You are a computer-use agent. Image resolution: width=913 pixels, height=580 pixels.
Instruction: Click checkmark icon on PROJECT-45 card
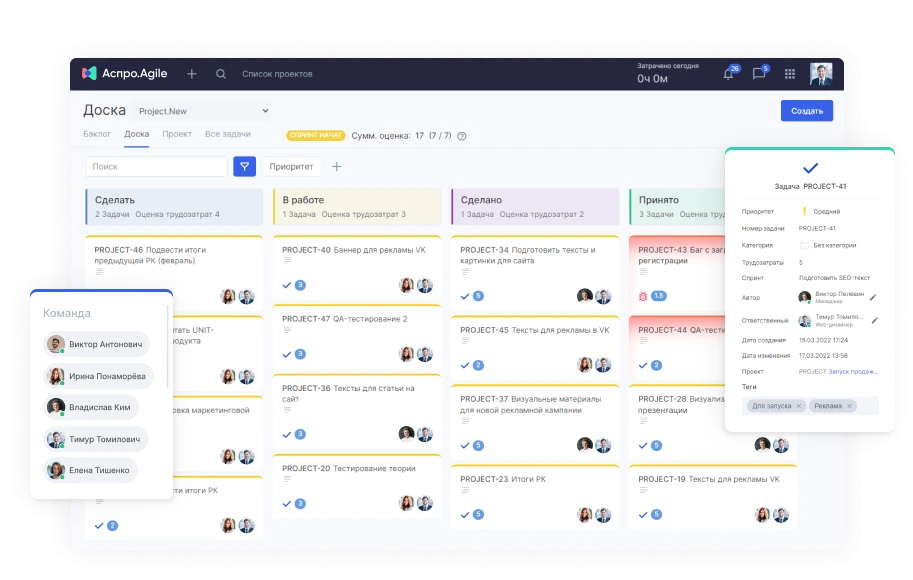(465, 366)
